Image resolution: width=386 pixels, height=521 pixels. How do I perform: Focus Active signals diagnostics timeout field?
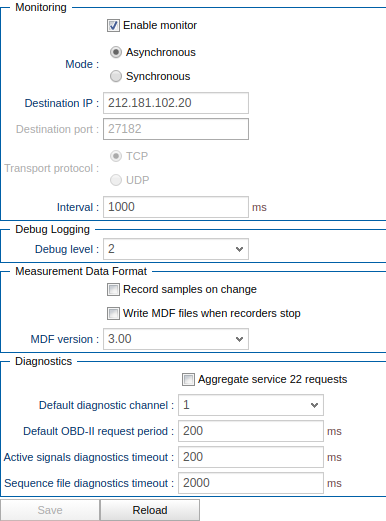tap(251, 457)
